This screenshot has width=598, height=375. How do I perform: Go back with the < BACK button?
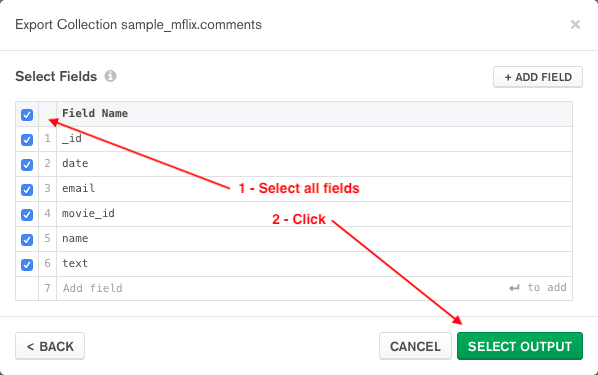[50, 346]
